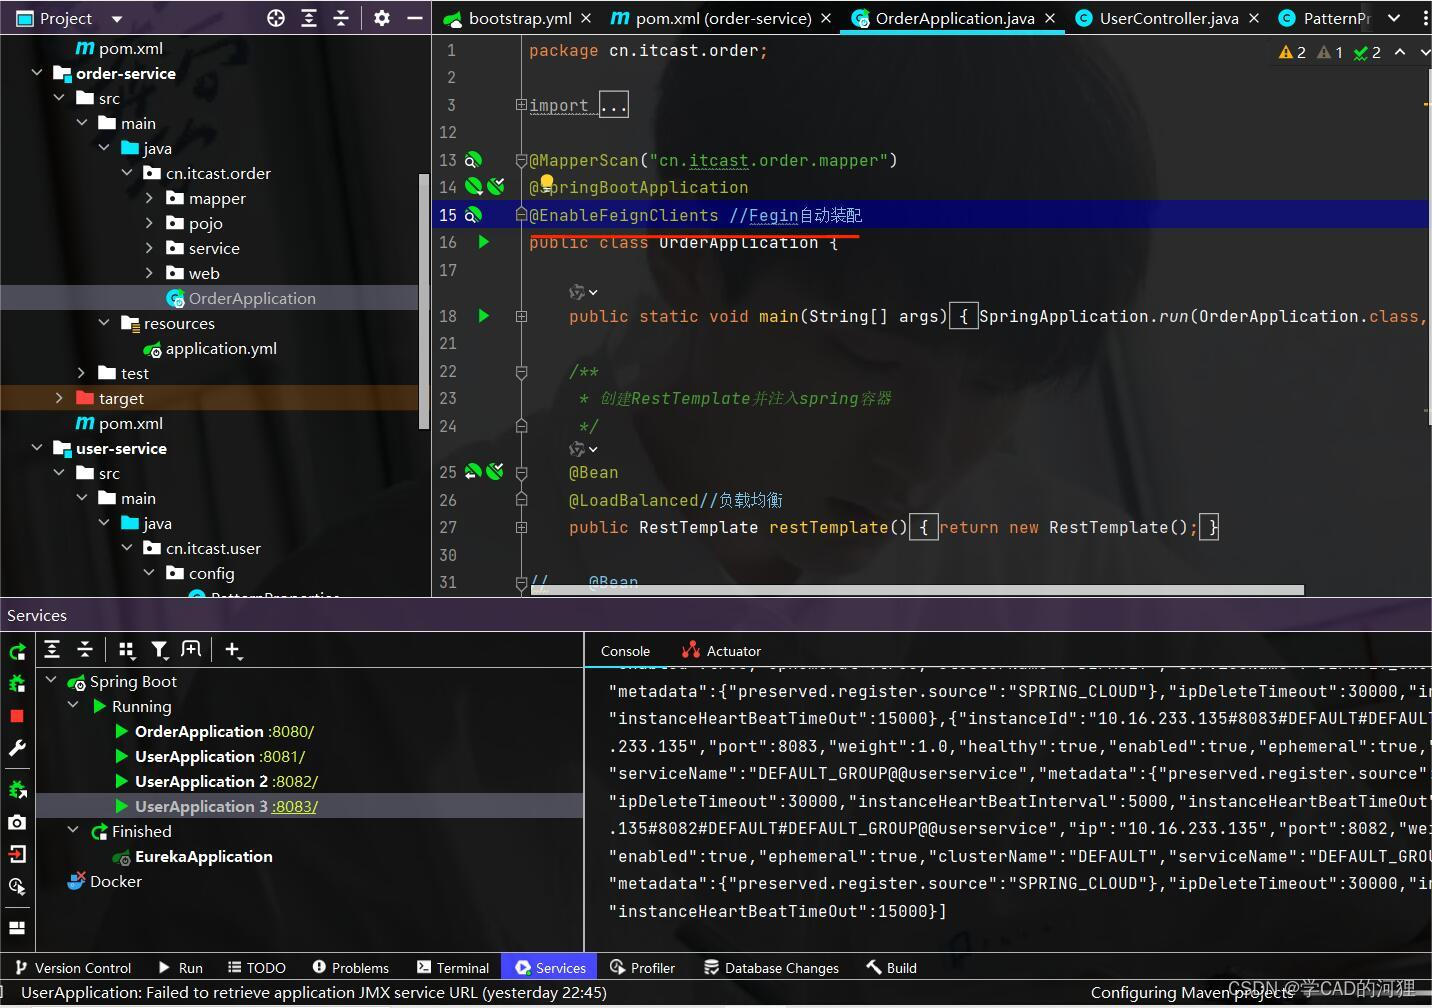
Task: Expand all in Project panel toolbar
Action: point(309,18)
